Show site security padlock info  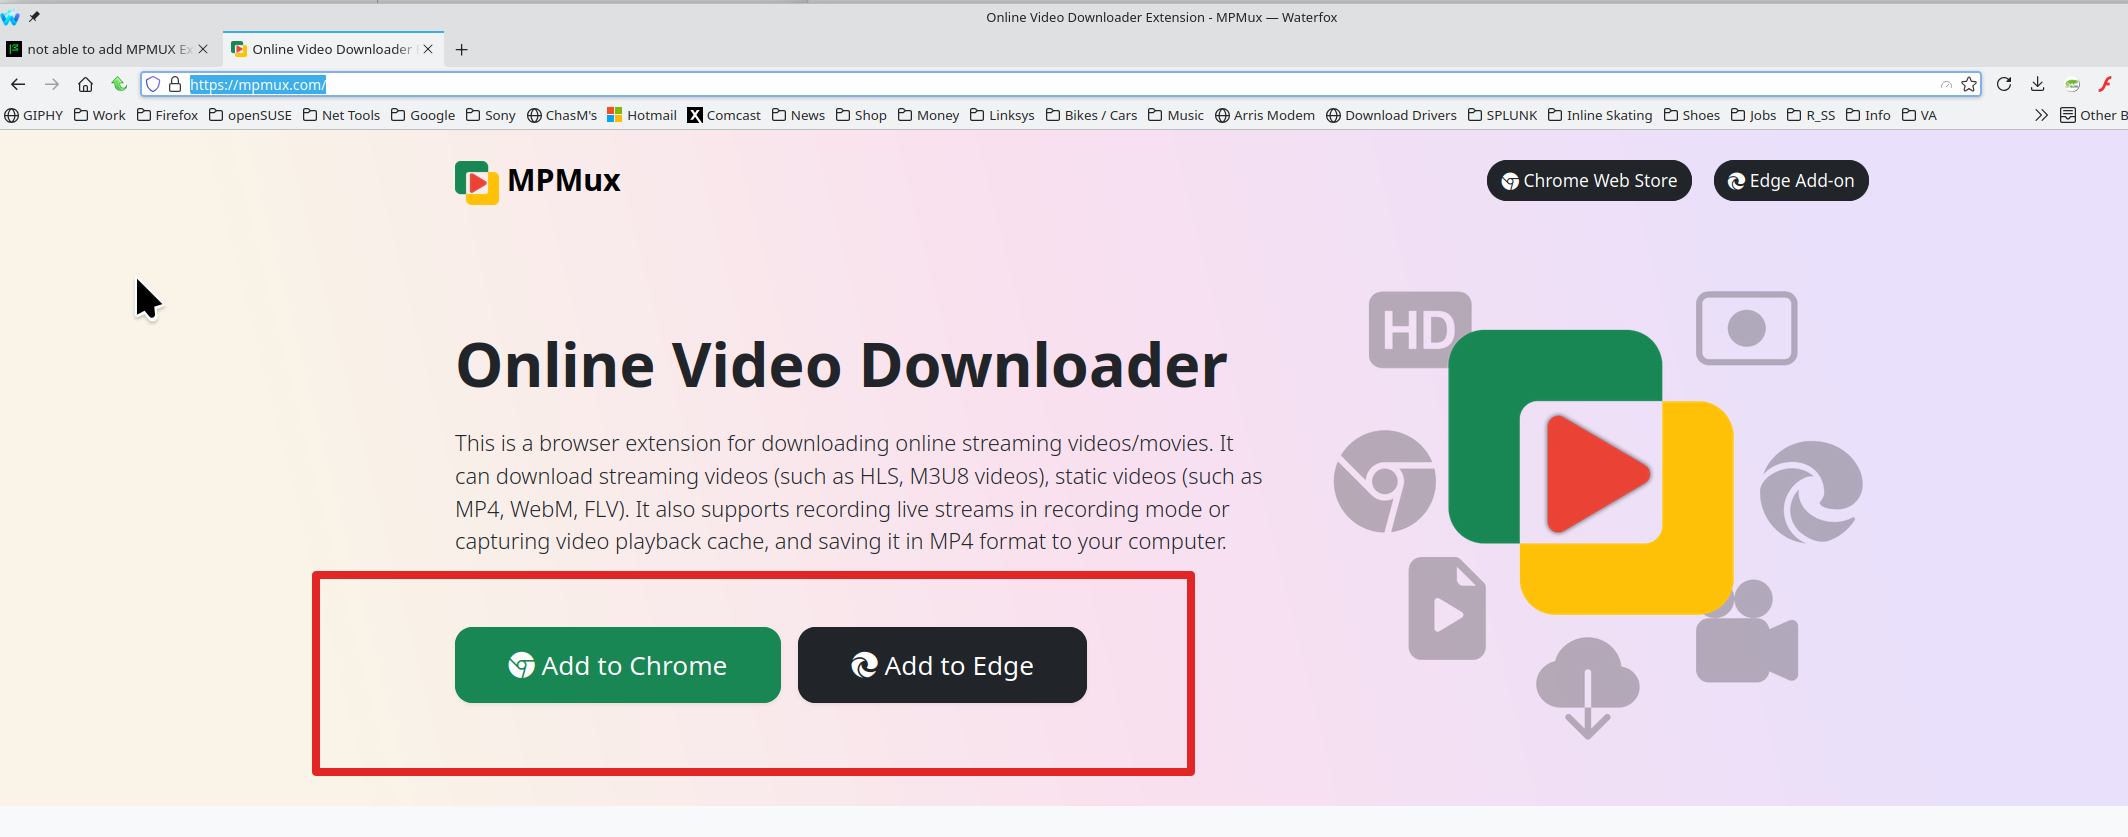175,84
